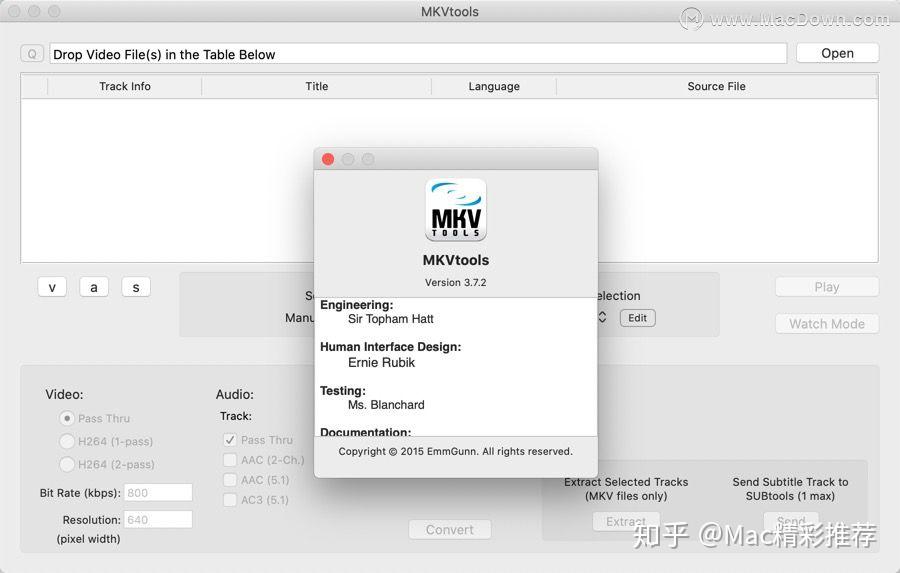Click the copyright 2015 EmmGunn text

click(x=456, y=451)
